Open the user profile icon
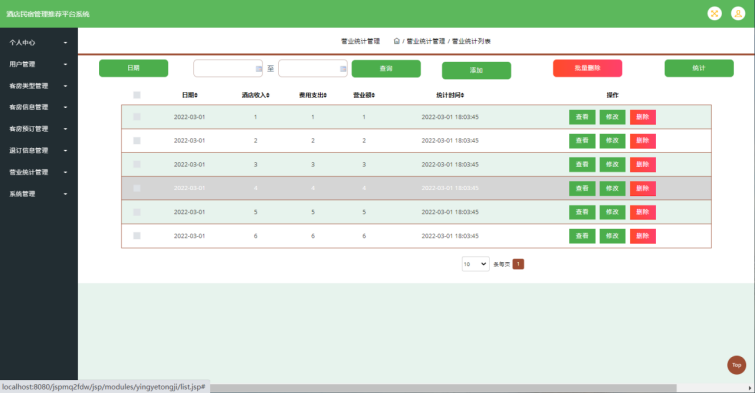The width and height of the screenshot is (756, 393). pyautogui.click(x=738, y=14)
